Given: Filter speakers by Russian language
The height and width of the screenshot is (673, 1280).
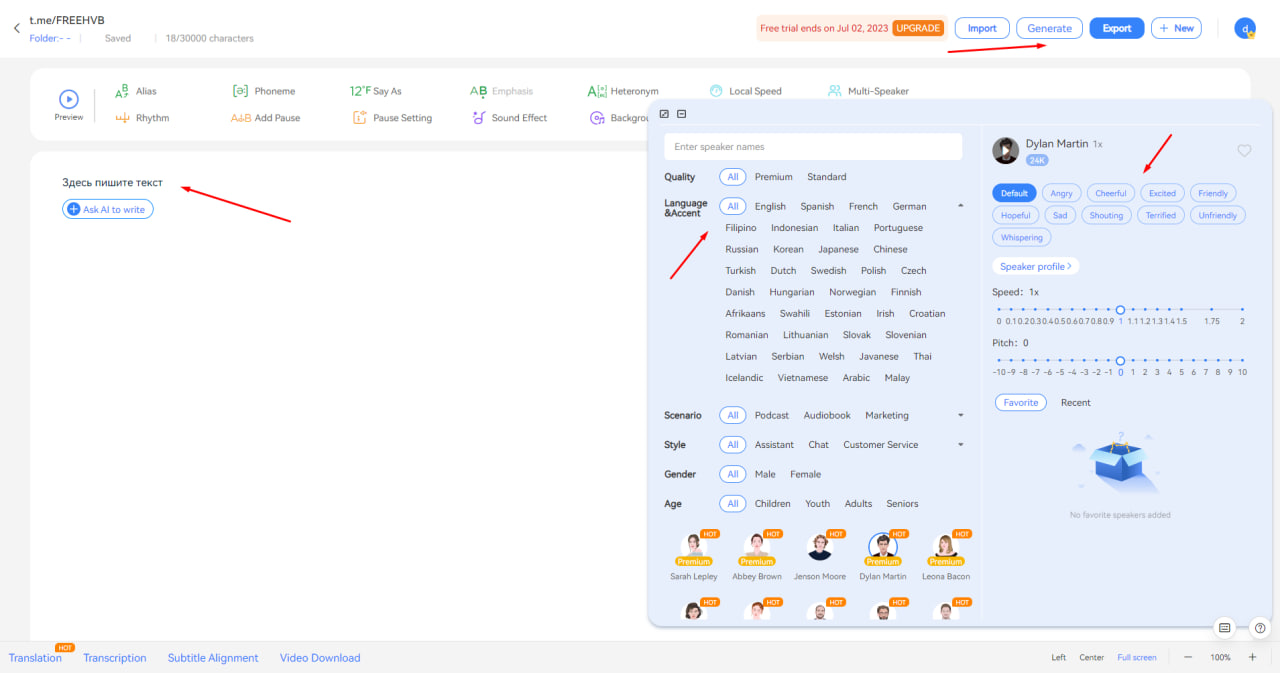Looking at the screenshot, I should [x=742, y=249].
